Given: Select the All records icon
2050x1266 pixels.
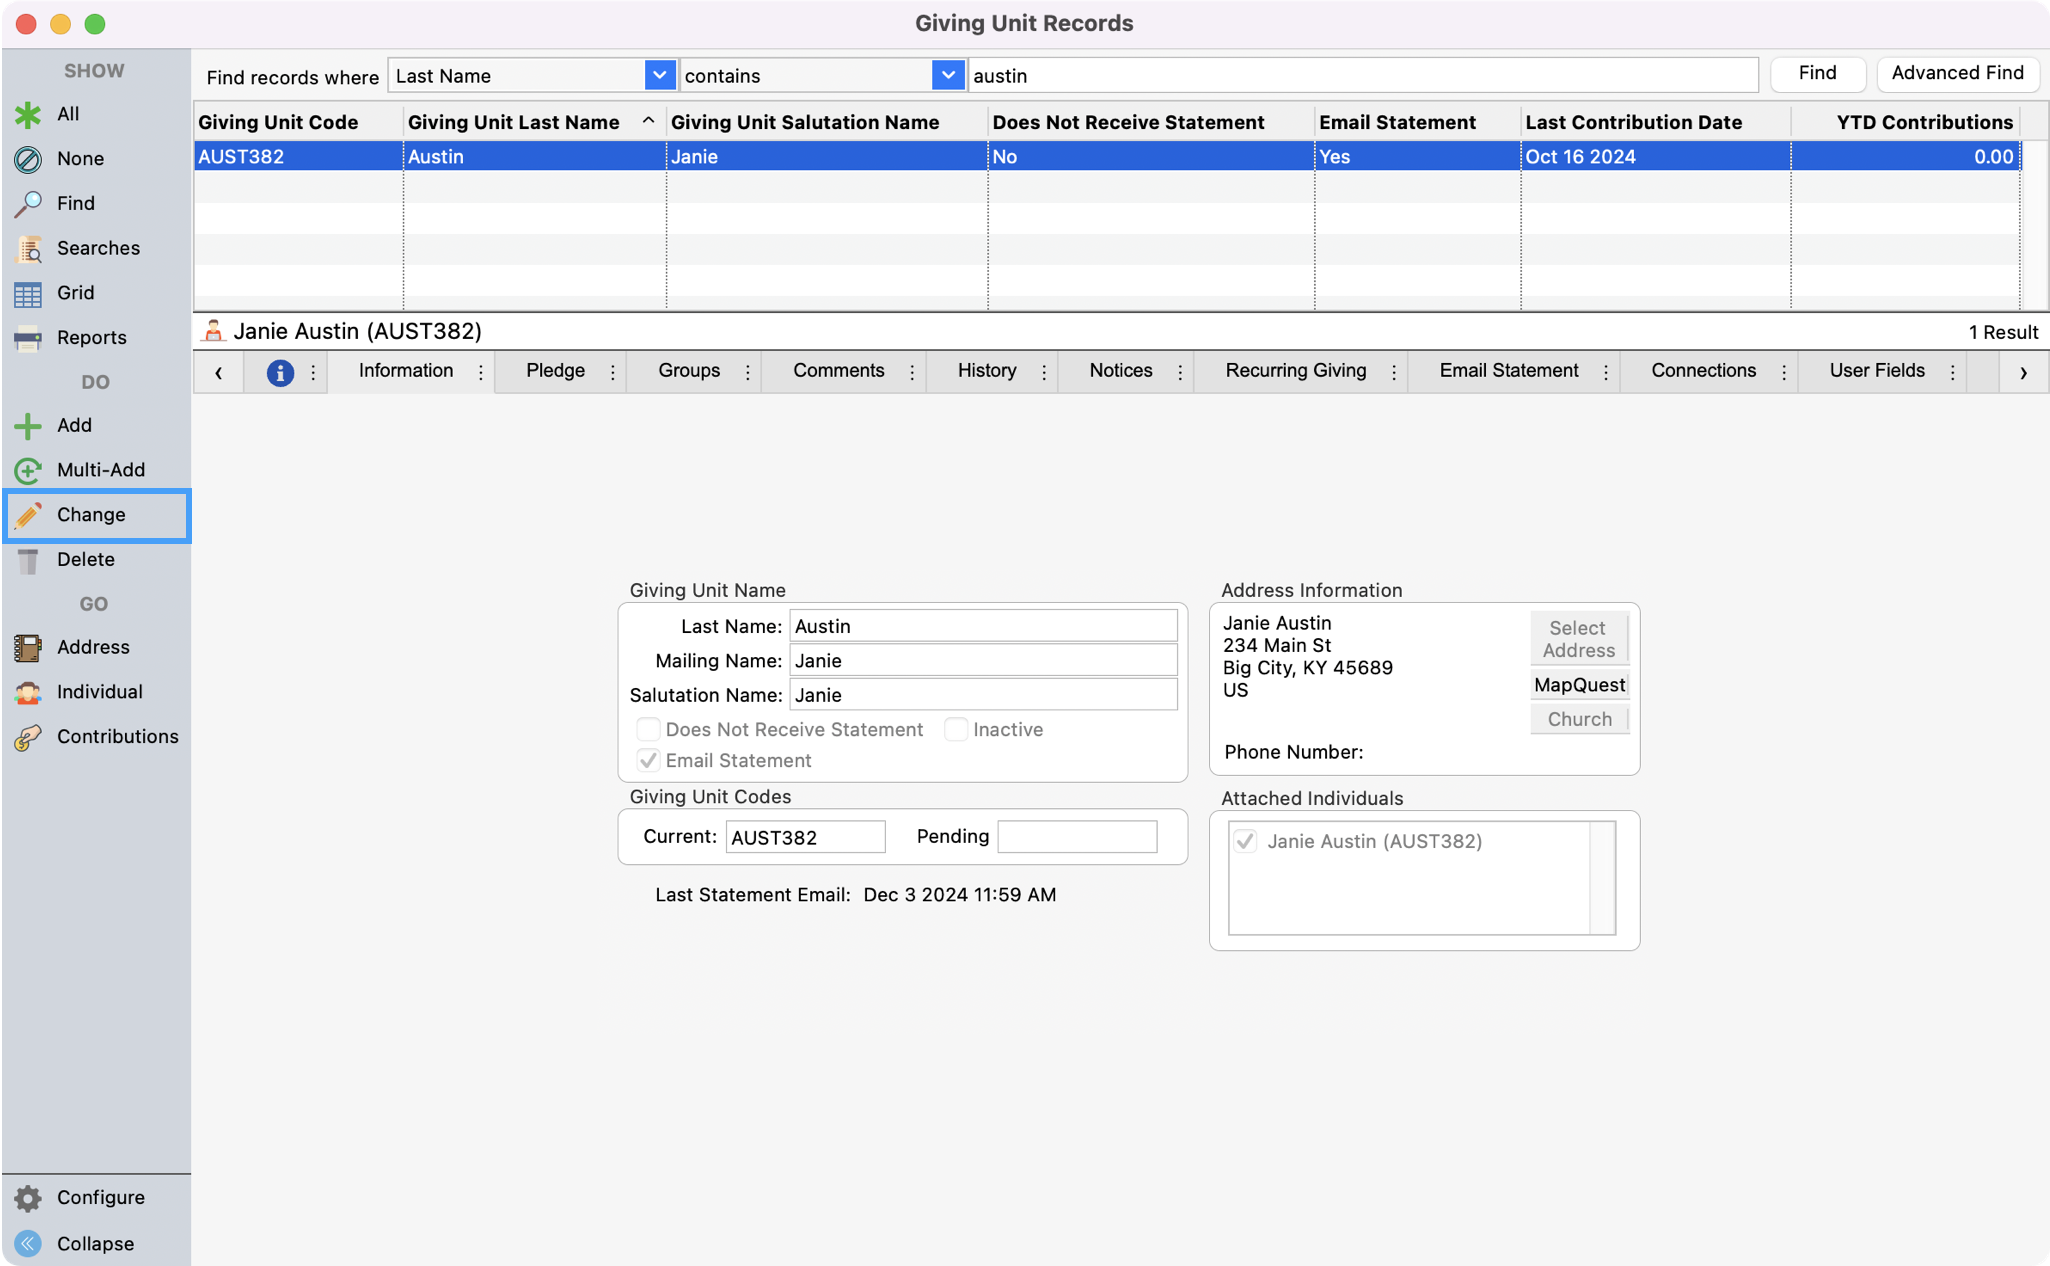Looking at the screenshot, I should [x=27, y=114].
